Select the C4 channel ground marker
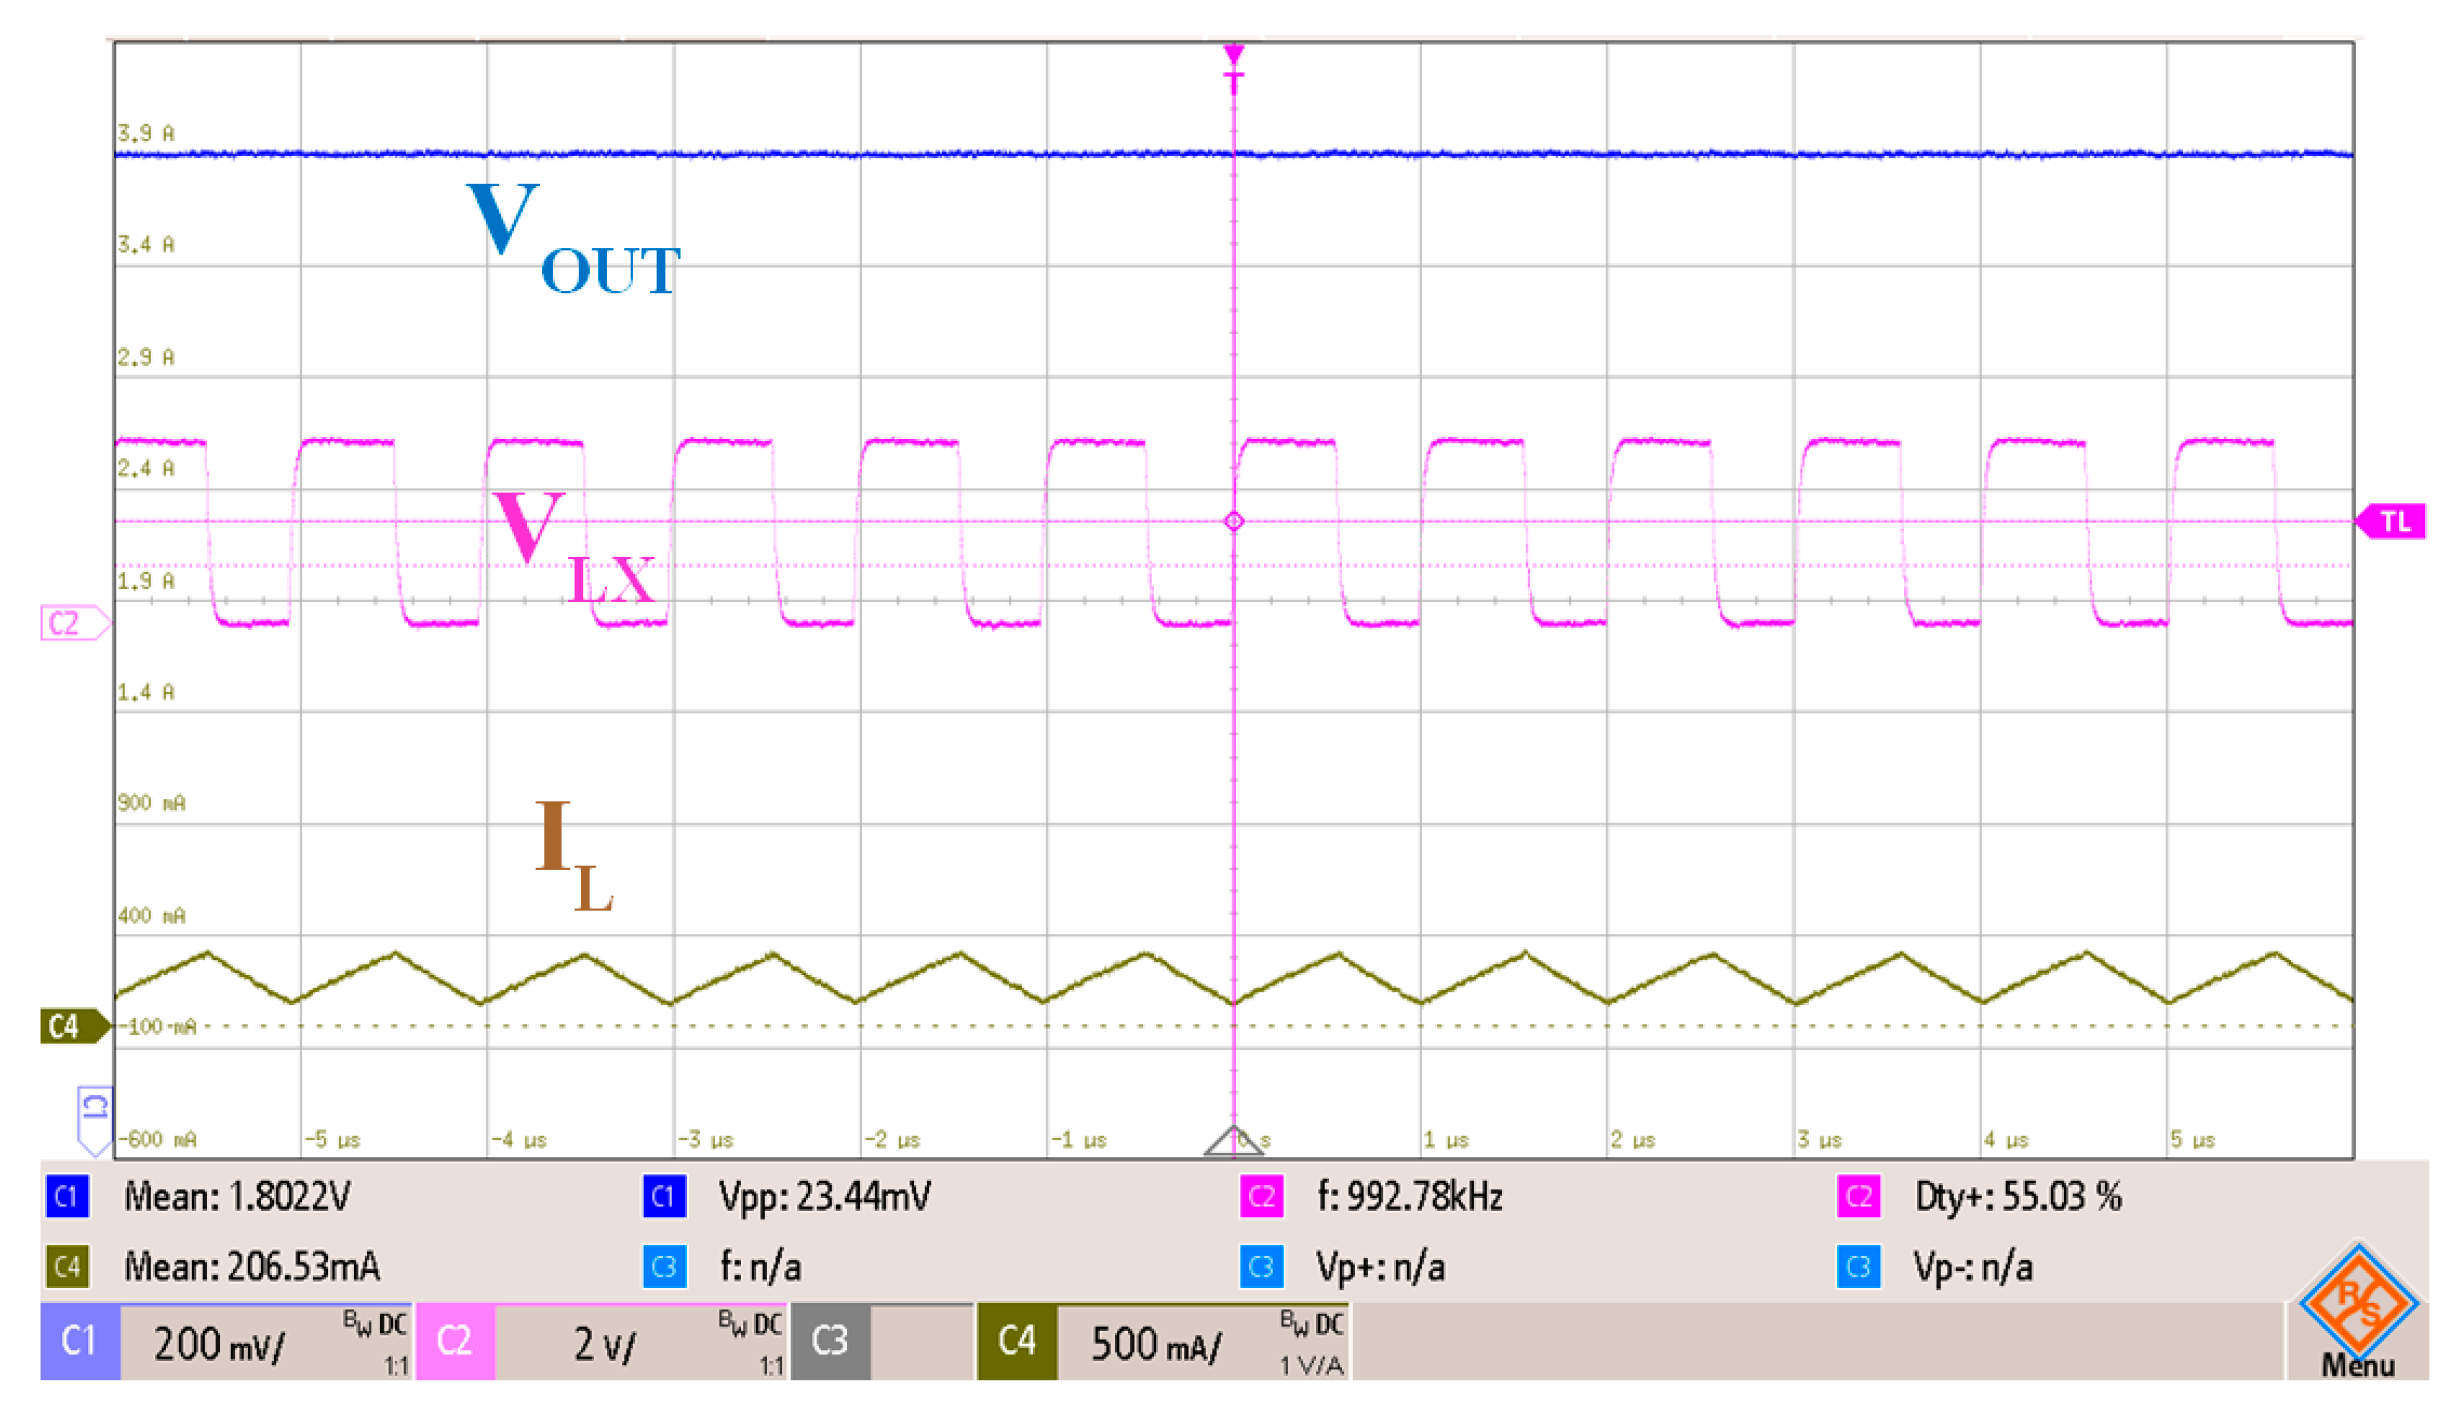This screenshot has height=1411, width=2462. (70, 1026)
